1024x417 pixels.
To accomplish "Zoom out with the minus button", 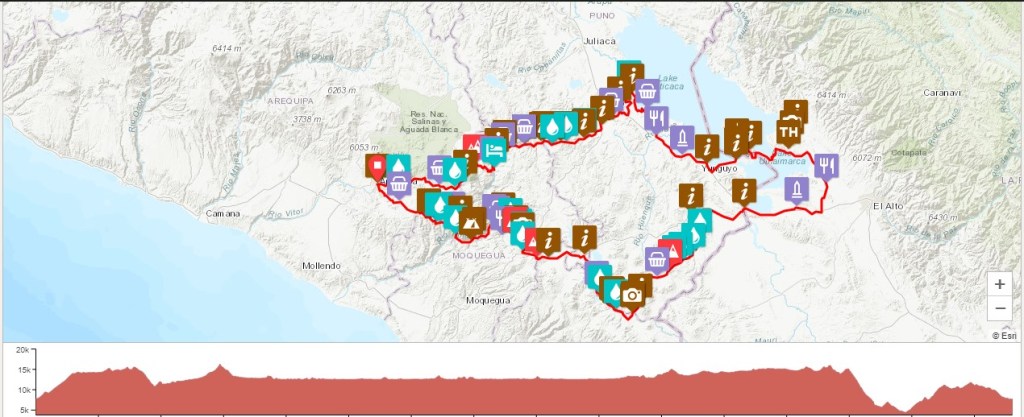I will tap(1000, 308).
